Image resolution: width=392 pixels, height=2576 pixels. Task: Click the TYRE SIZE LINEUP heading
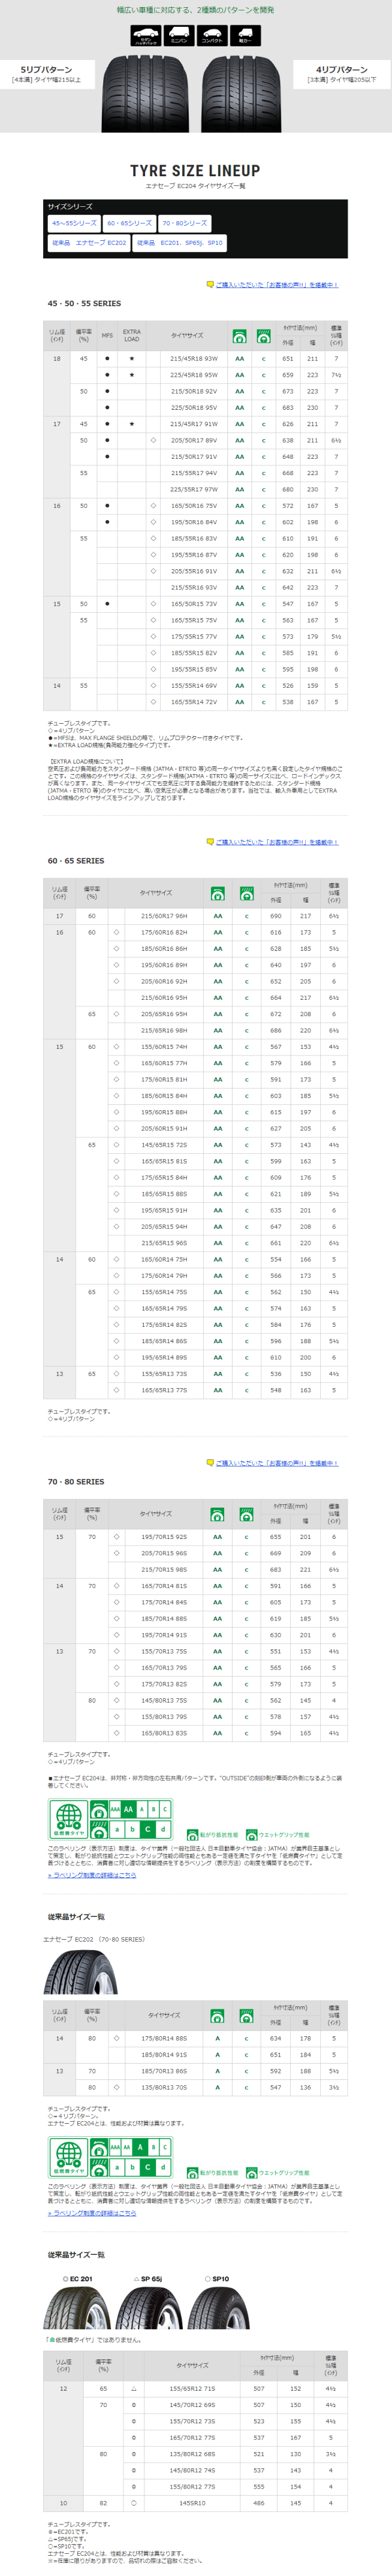(195, 170)
